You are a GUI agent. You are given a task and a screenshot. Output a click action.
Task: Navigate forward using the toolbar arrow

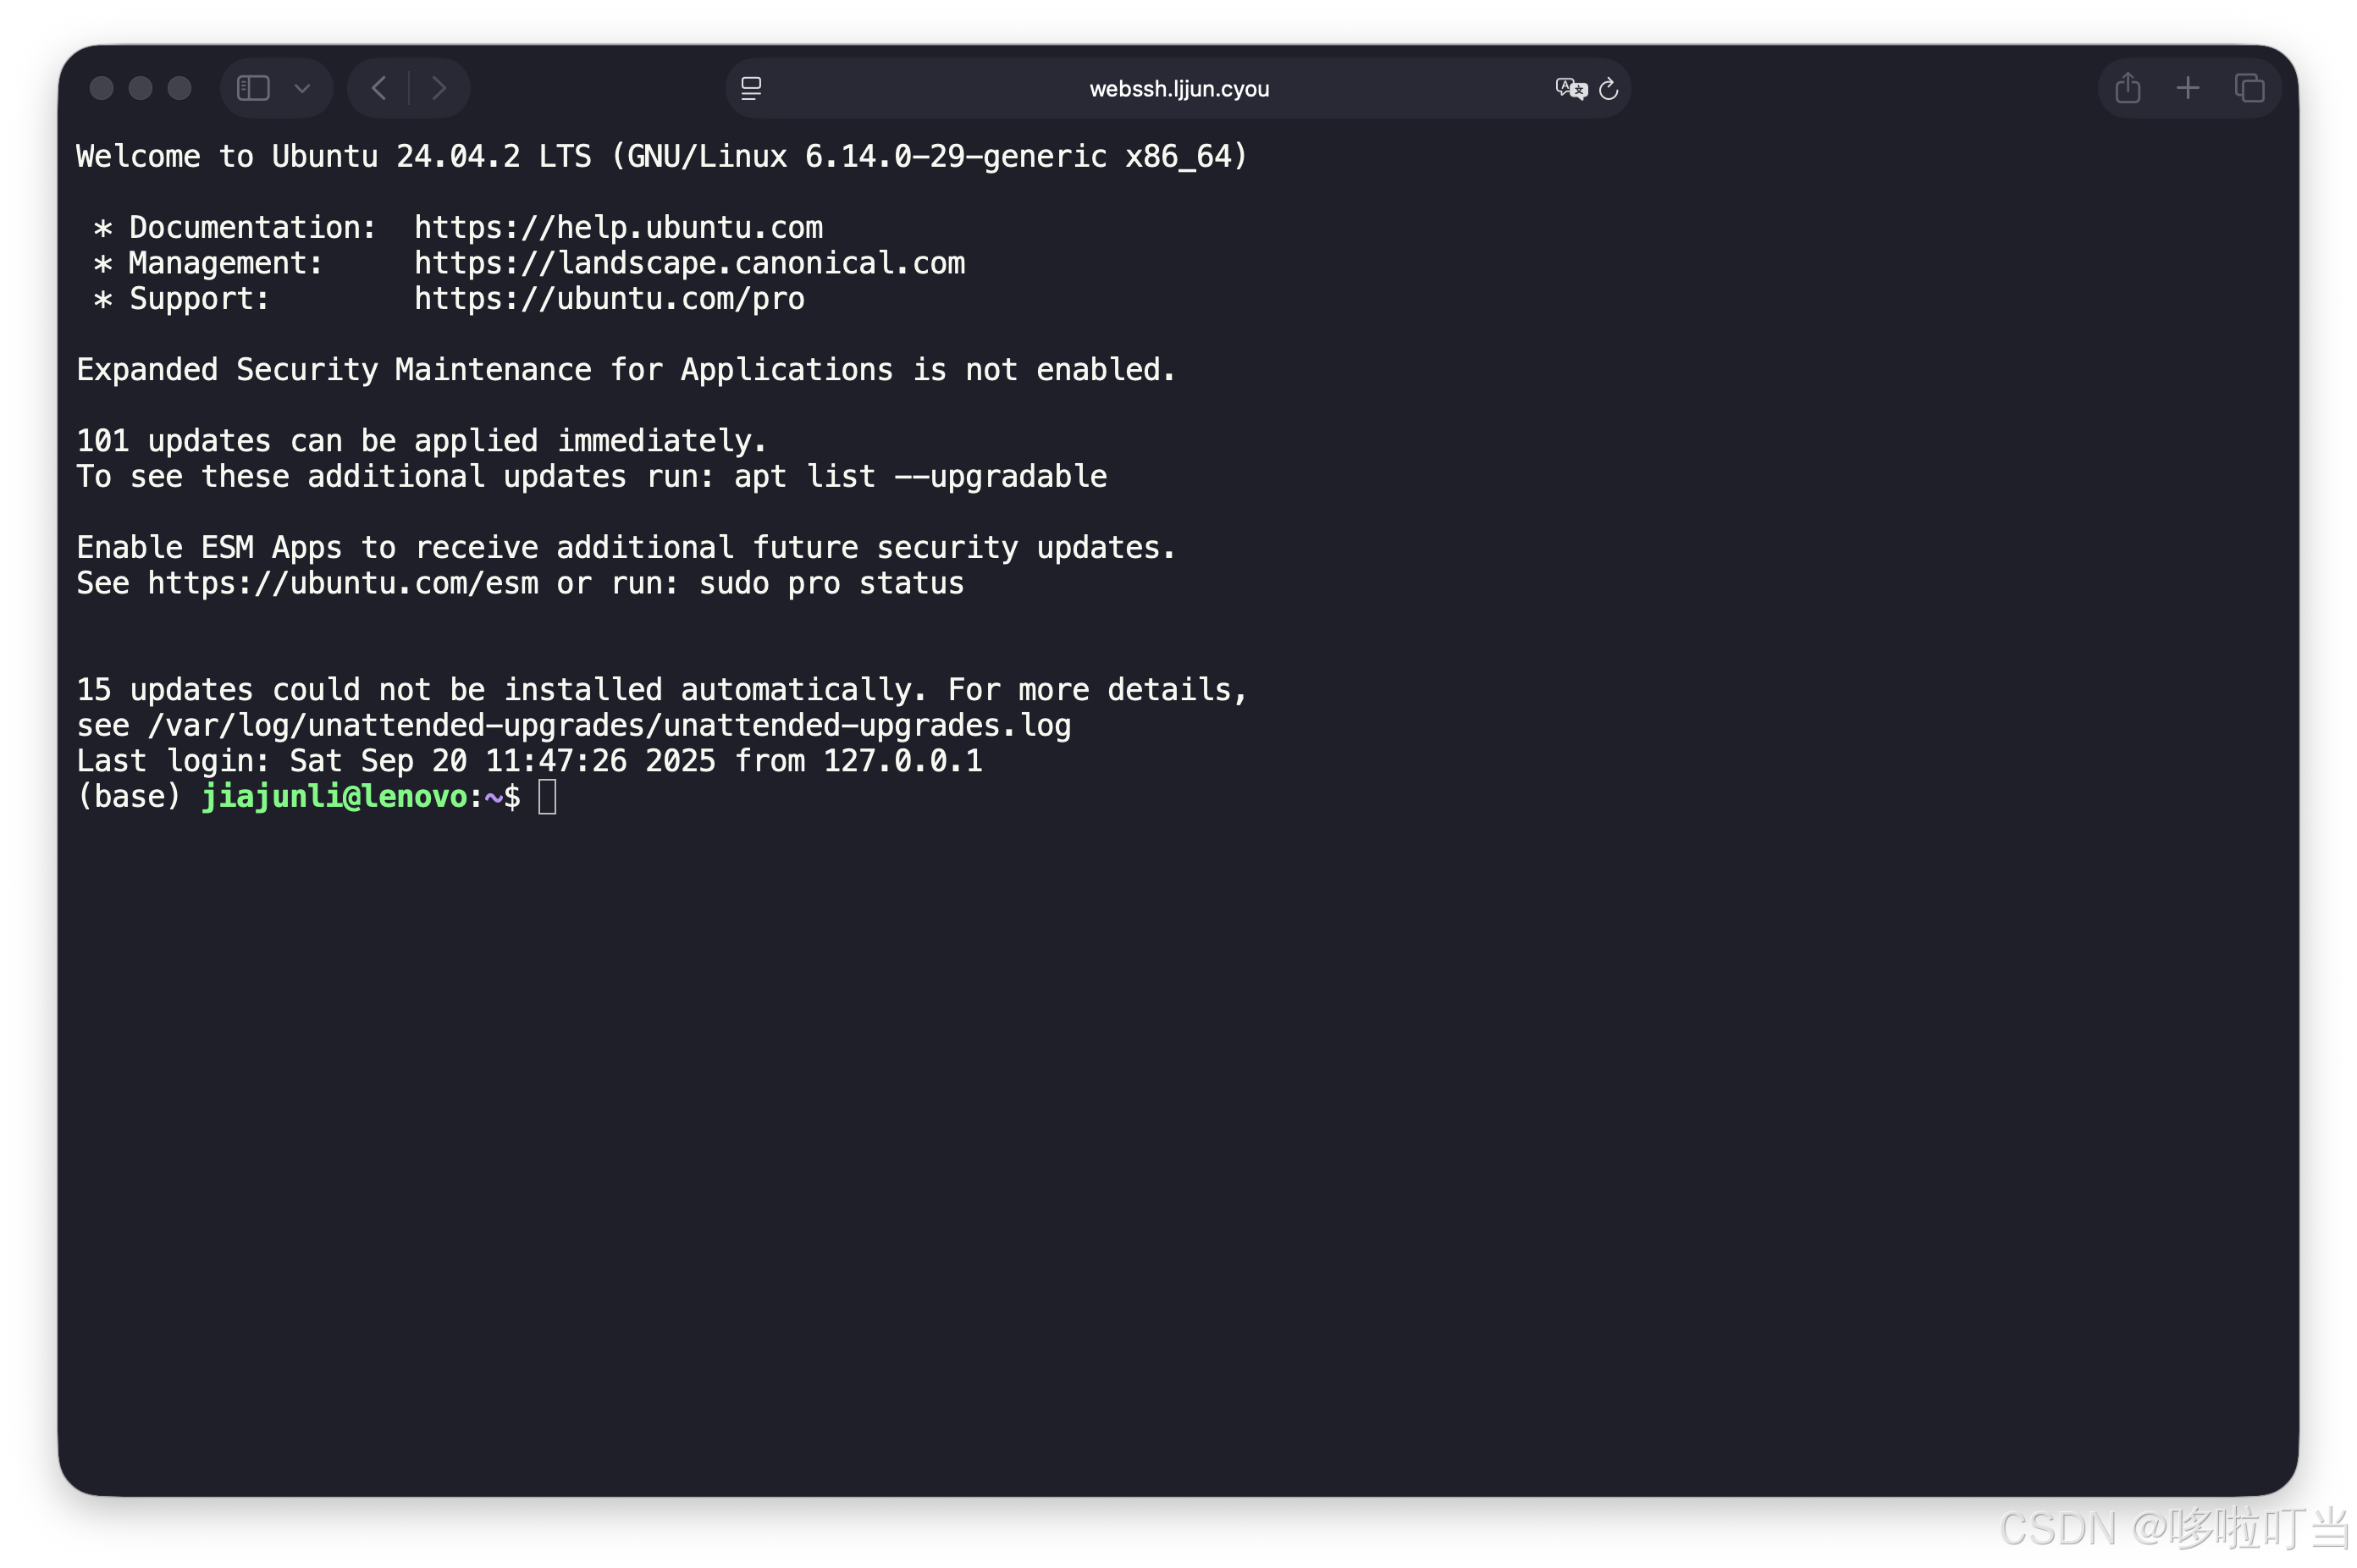tap(440, 88)
